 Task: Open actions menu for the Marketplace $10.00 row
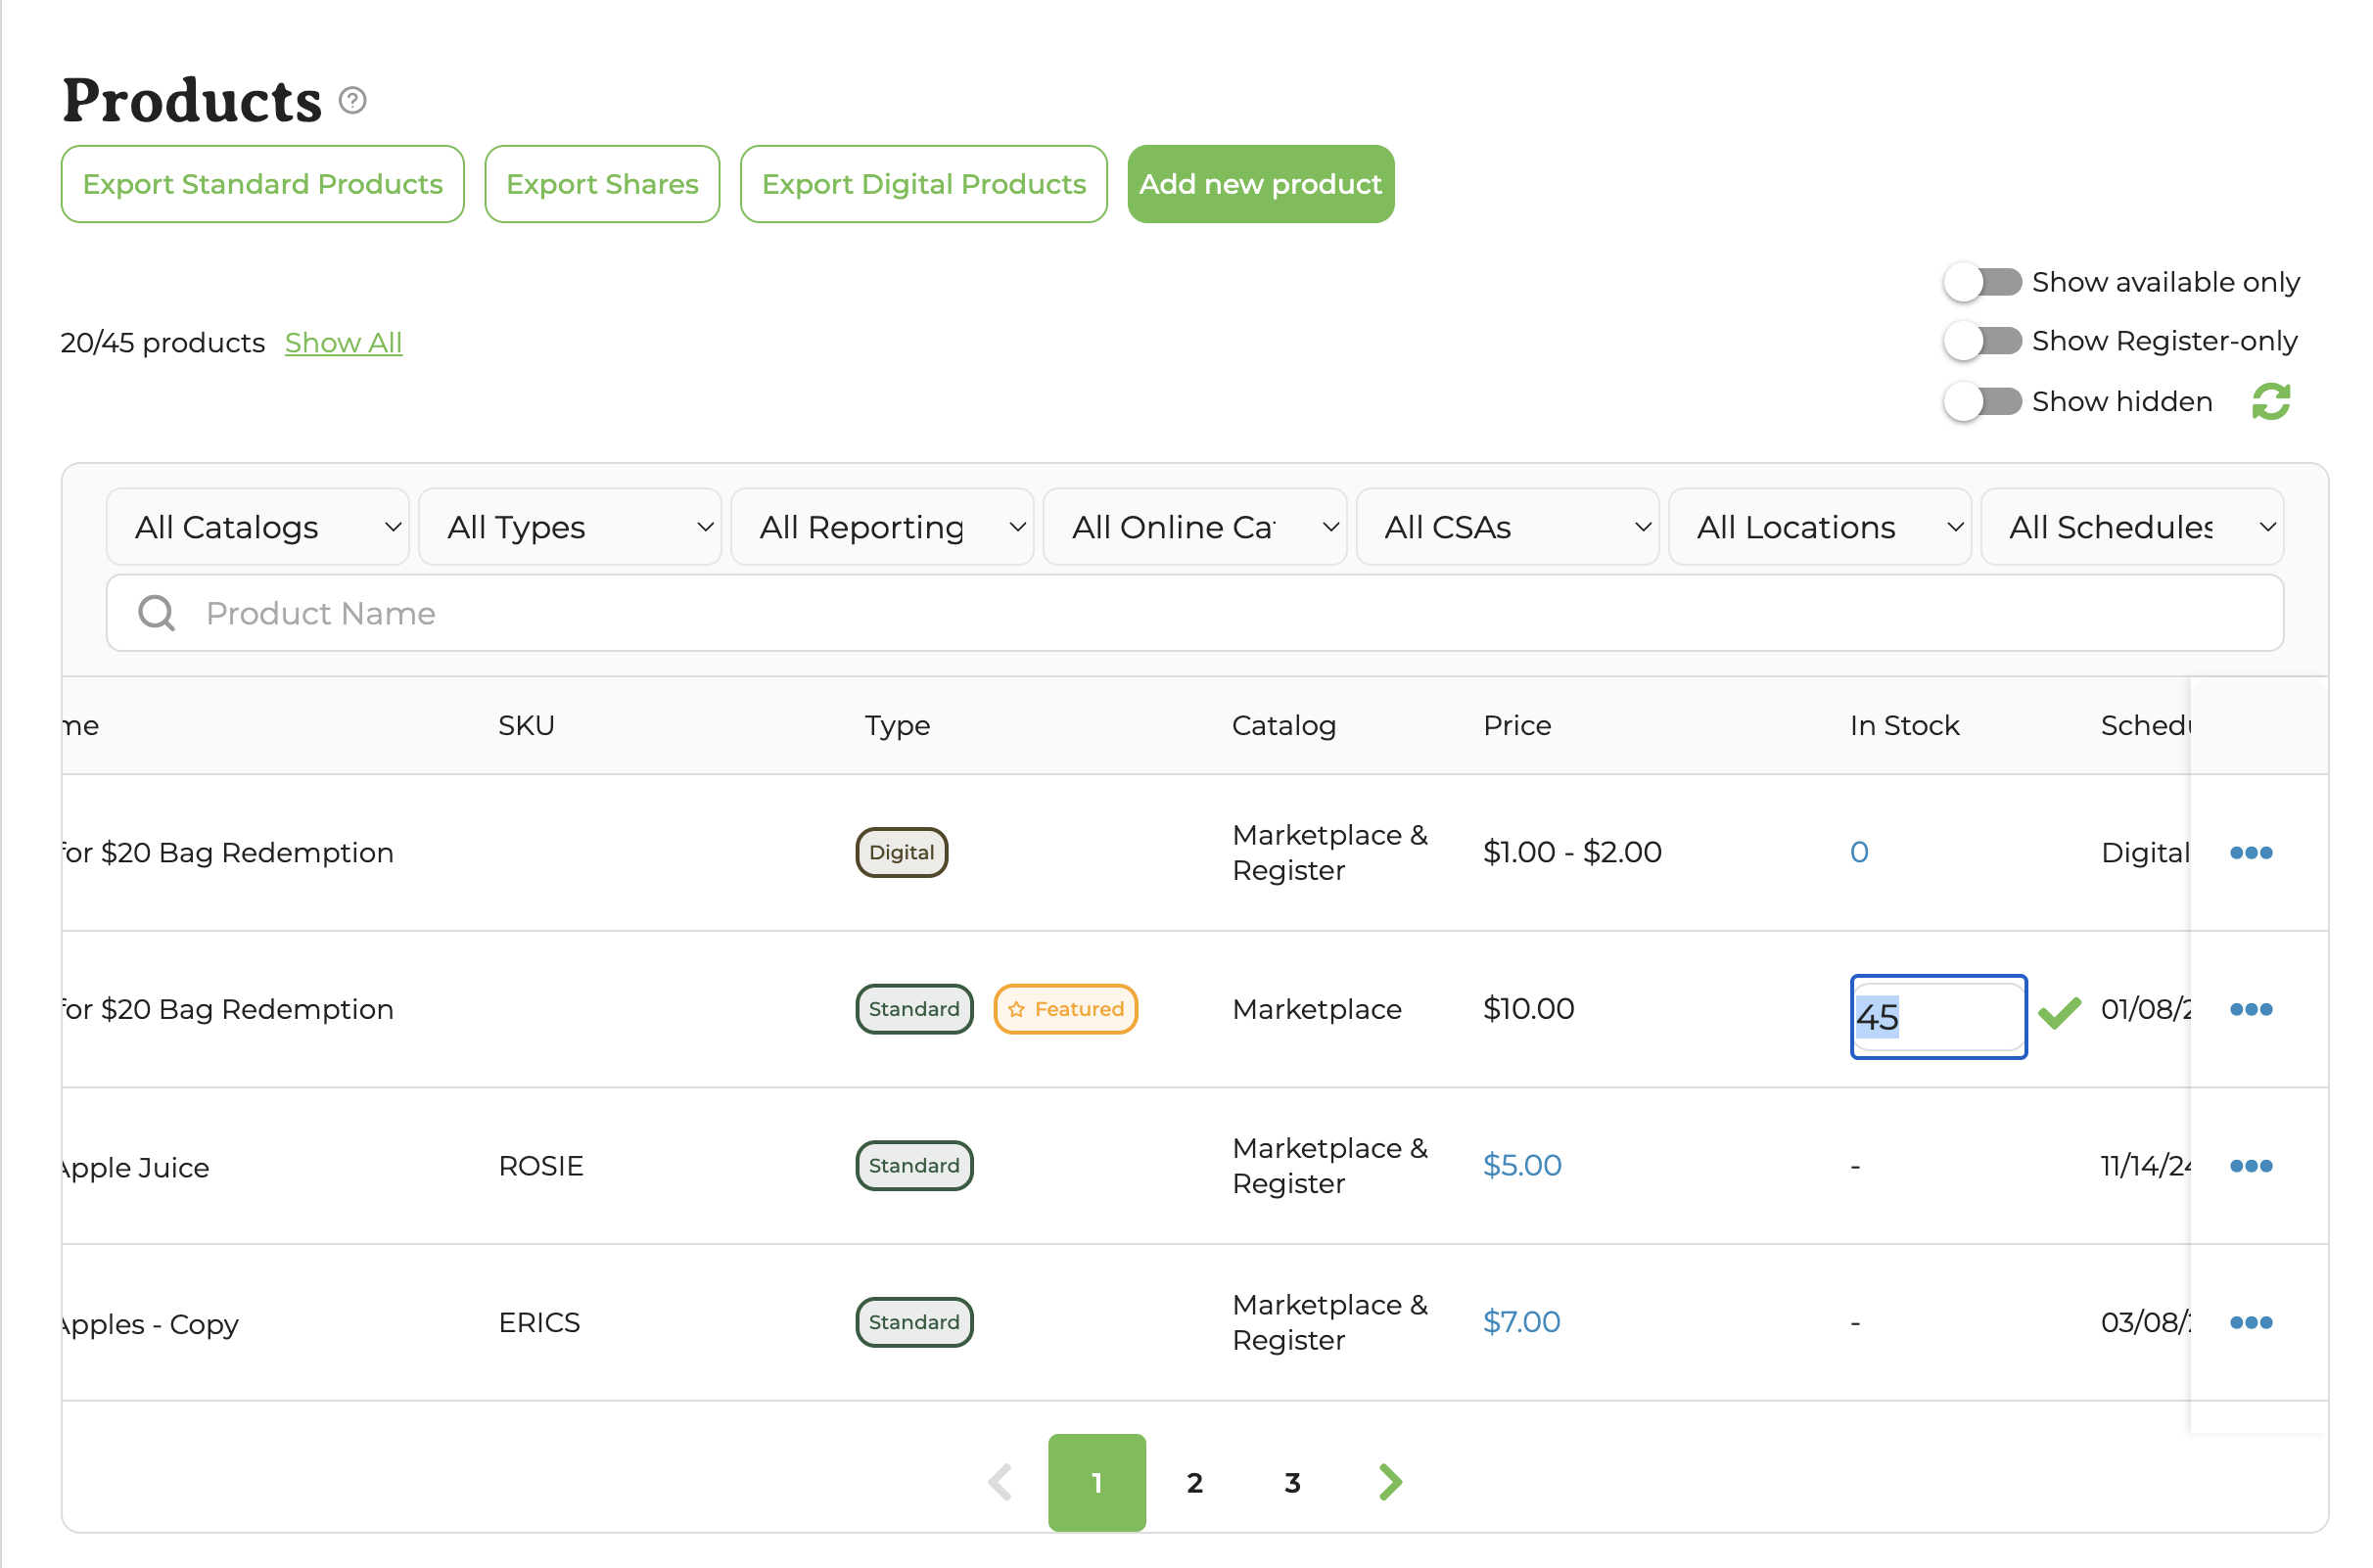coord(2250,1010)
